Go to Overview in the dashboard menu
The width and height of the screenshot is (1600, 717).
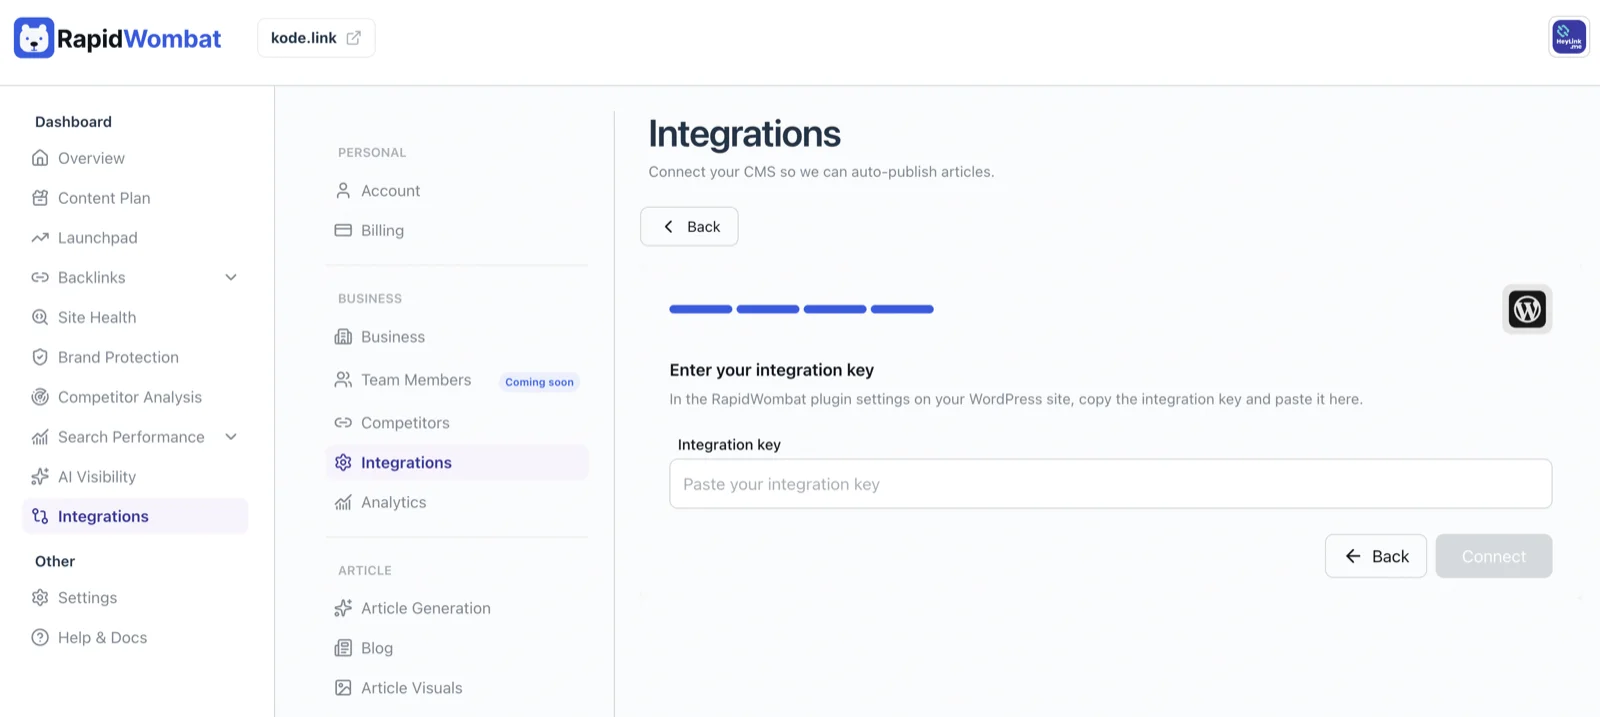click(91, 158)
